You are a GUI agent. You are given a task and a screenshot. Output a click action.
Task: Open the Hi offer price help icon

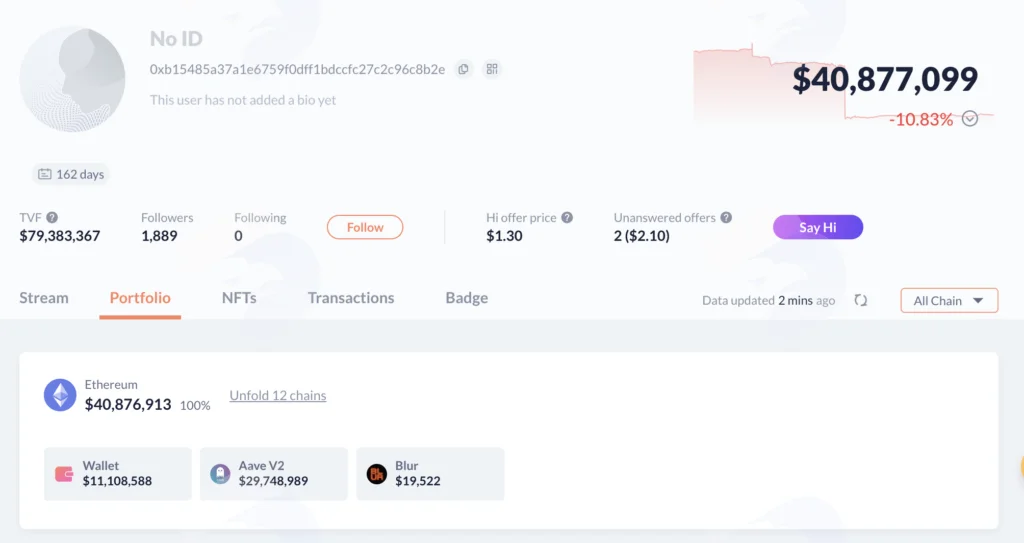567,218
